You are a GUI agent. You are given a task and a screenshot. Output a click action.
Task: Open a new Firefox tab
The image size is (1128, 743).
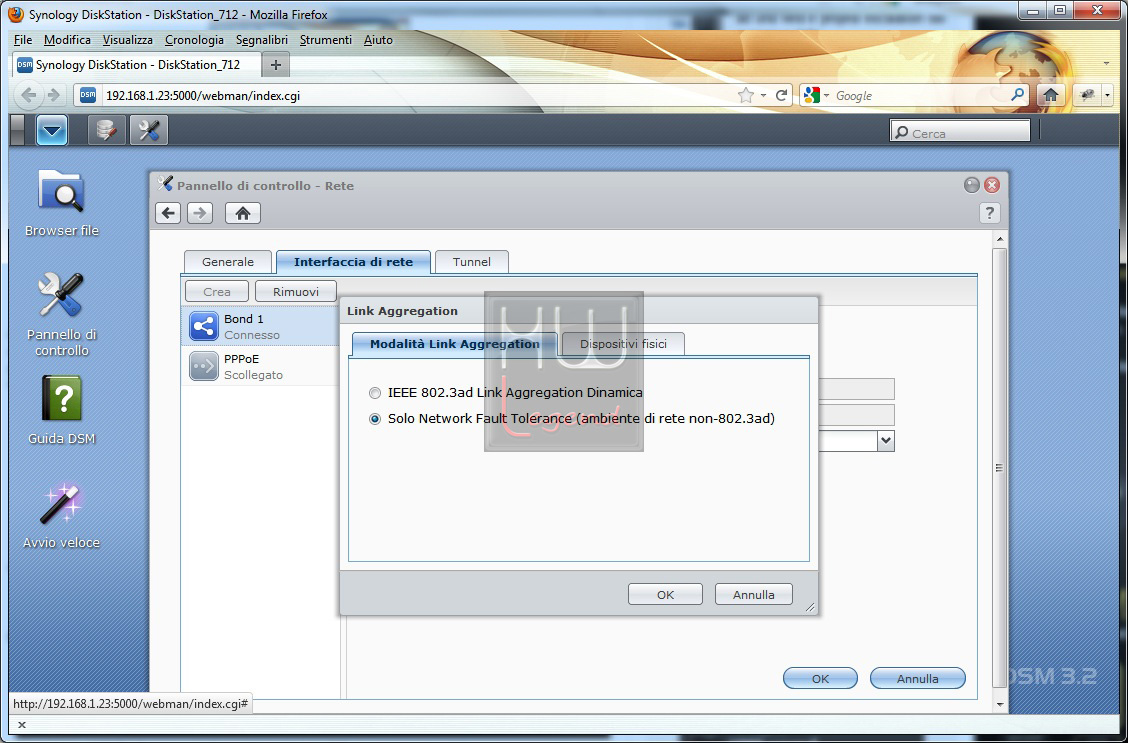pyautogui.click(x=275, y=65)
